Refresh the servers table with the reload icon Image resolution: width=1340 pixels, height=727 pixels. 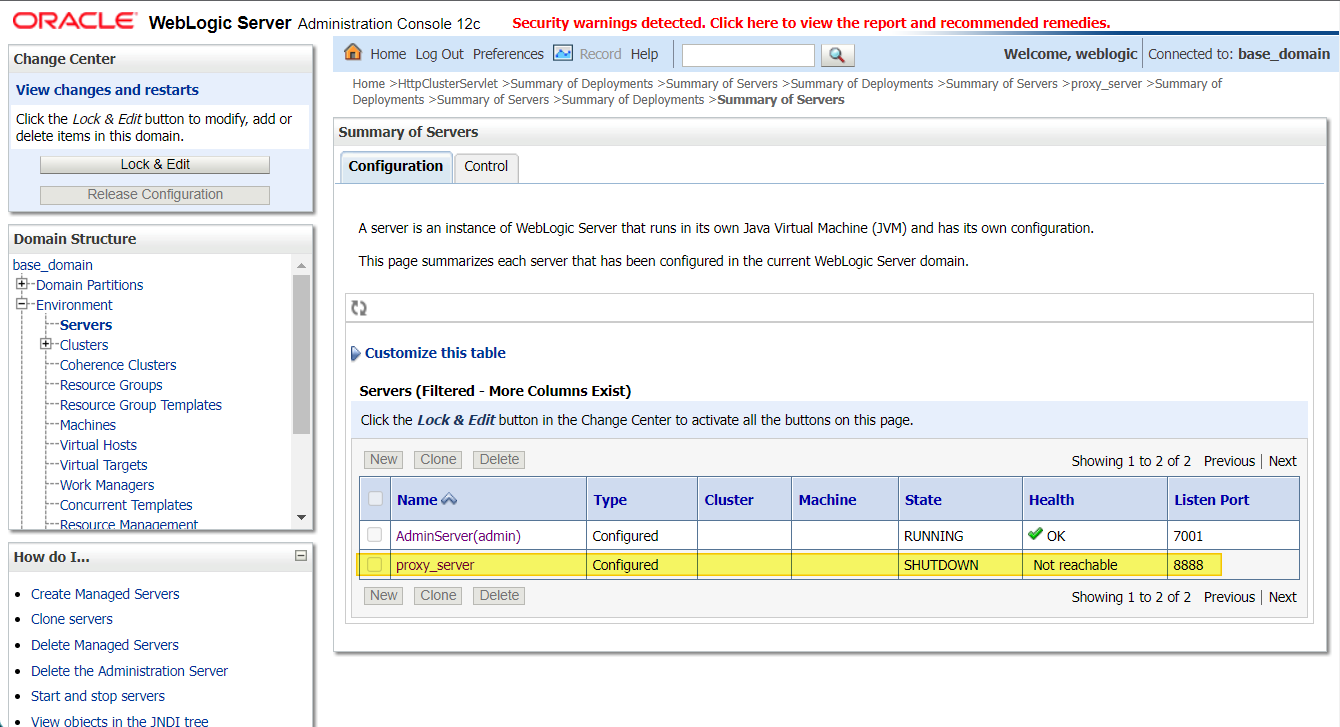359,307
